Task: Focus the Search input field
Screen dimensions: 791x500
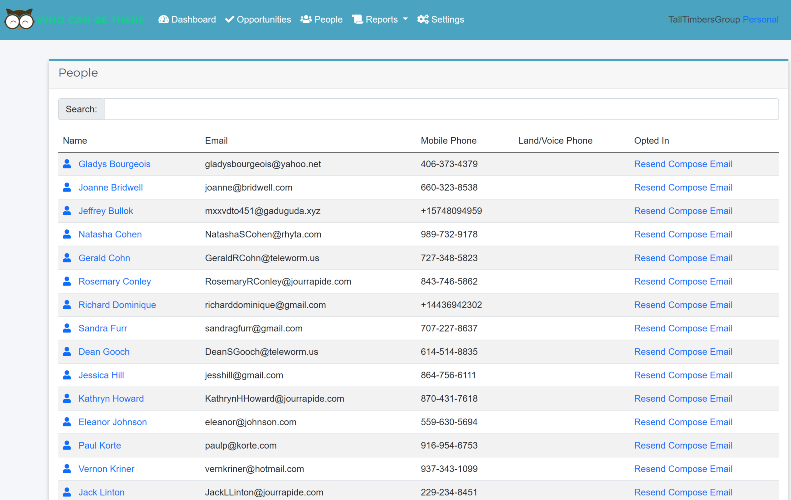Action: point(441,109)
